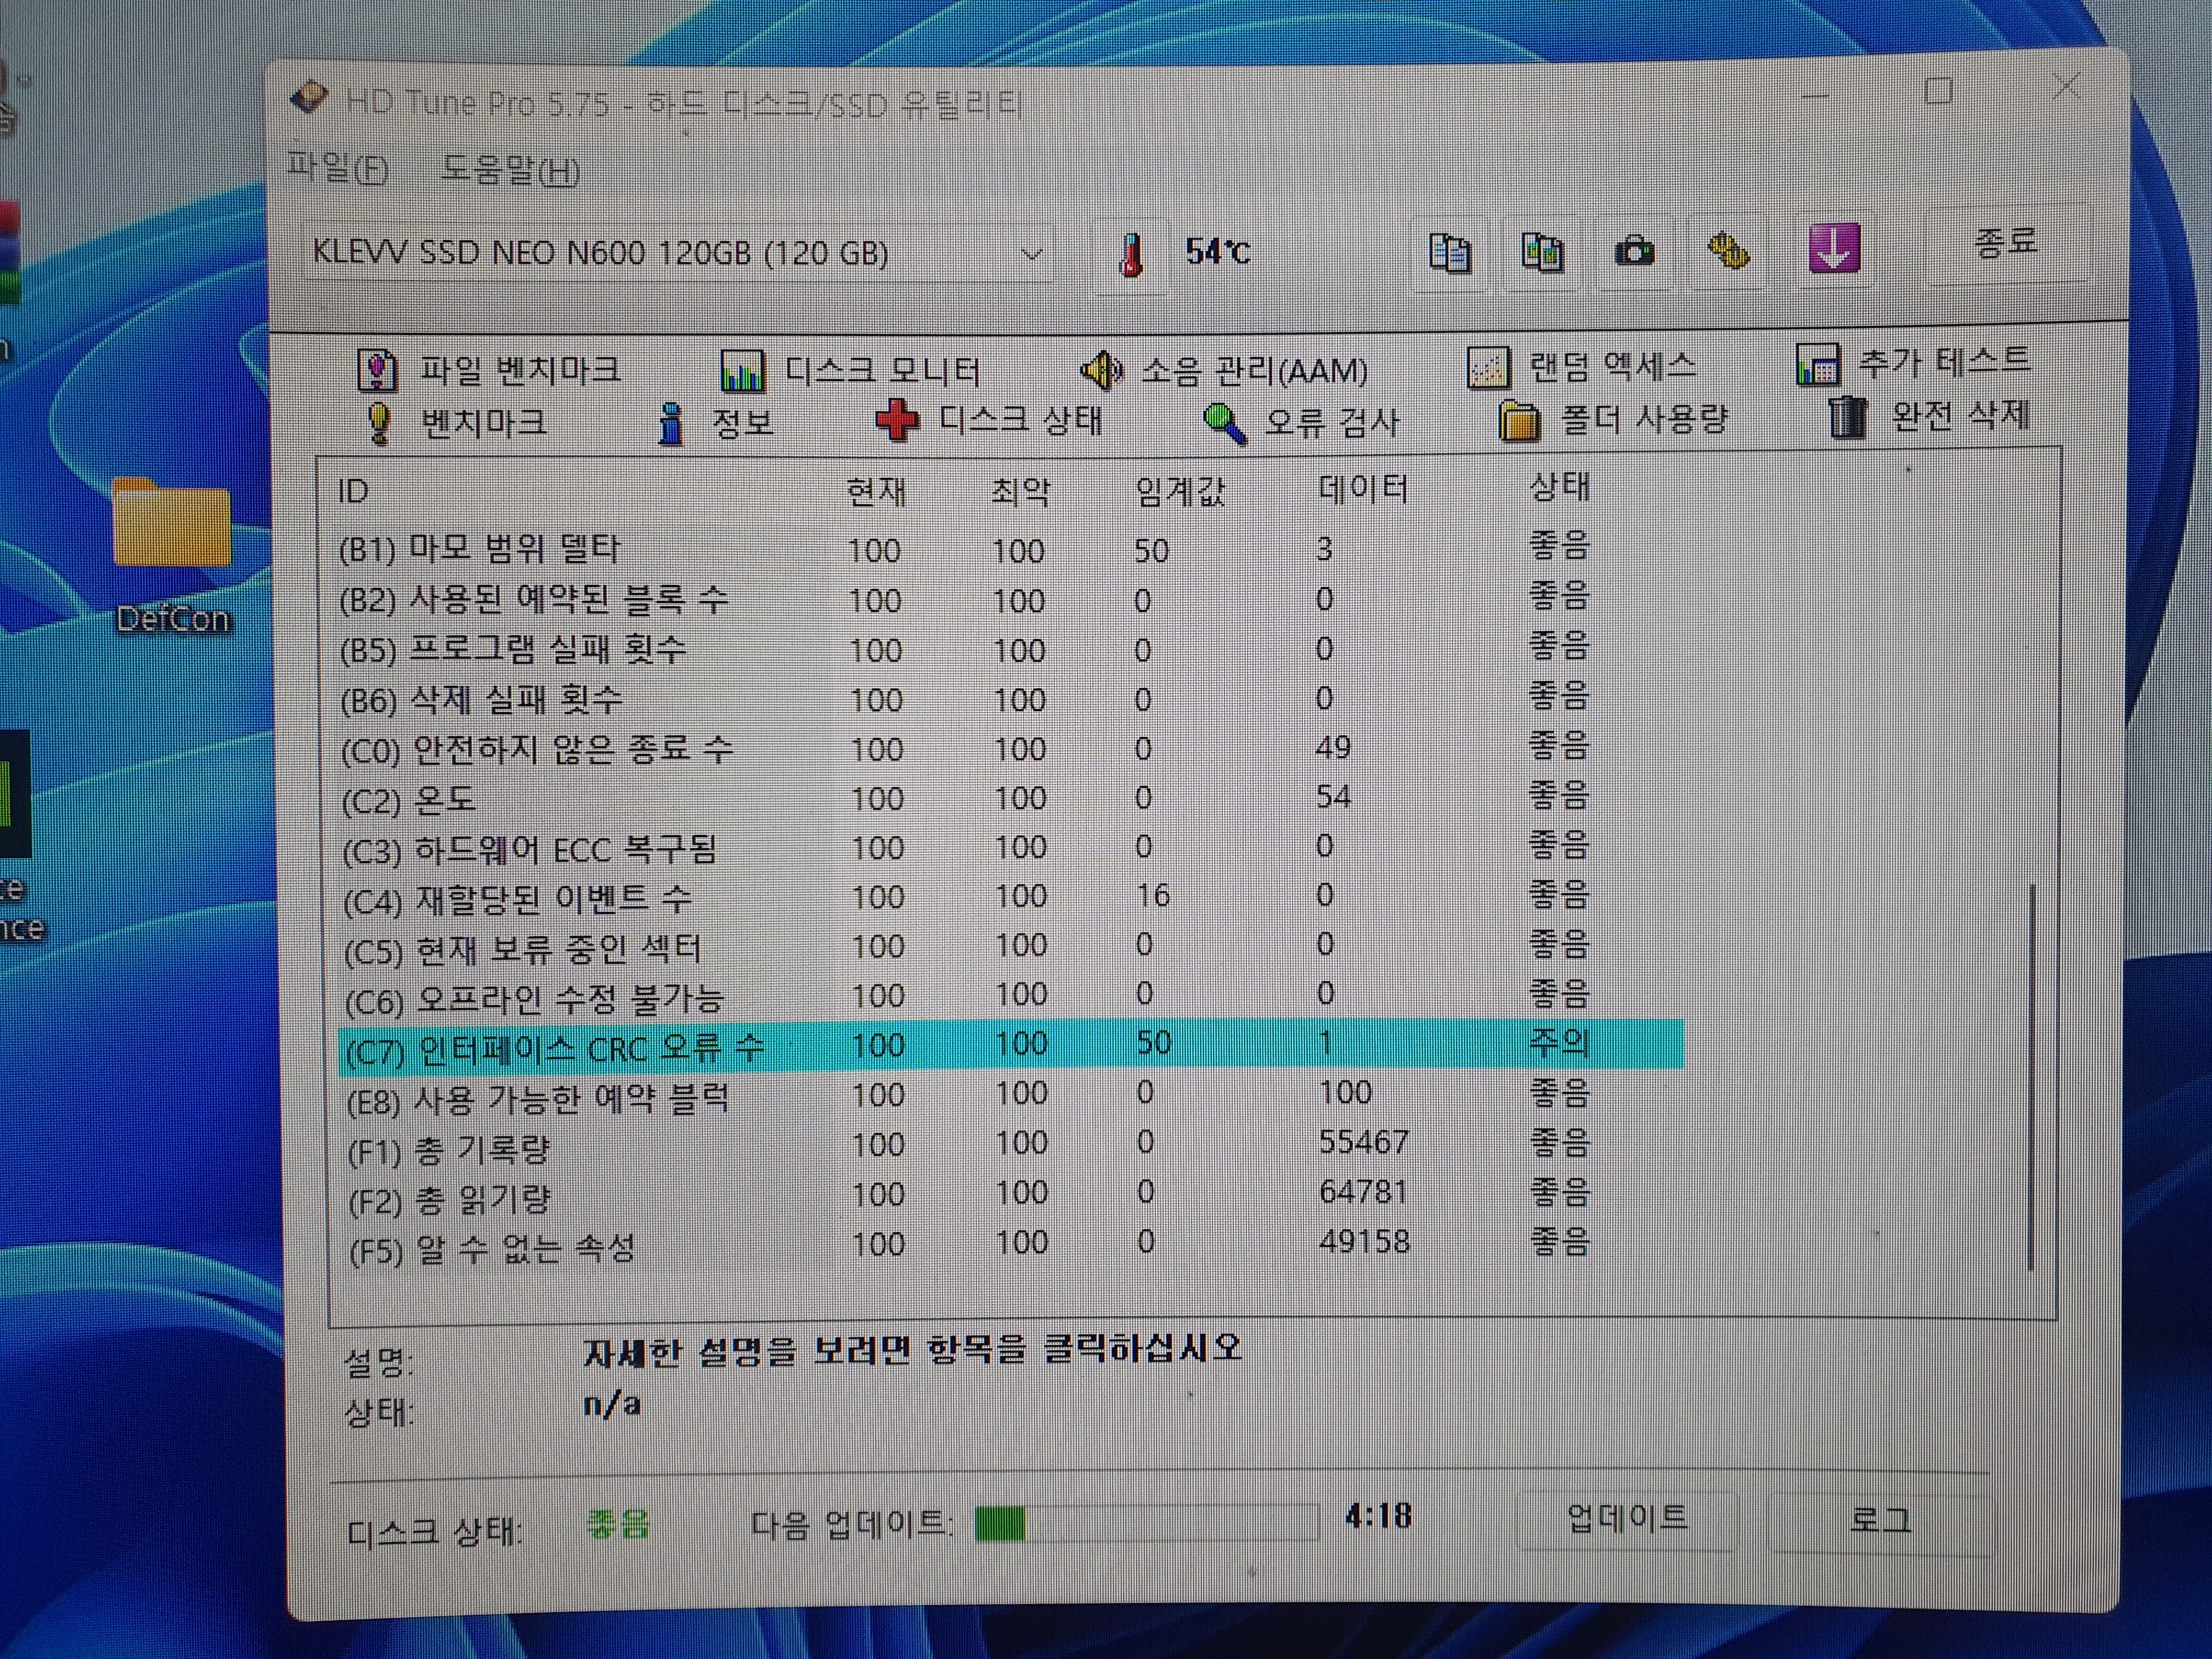Select the (C2) 온도 row
This screenshot has width=2212, height=1659.
pos(1010,798)
